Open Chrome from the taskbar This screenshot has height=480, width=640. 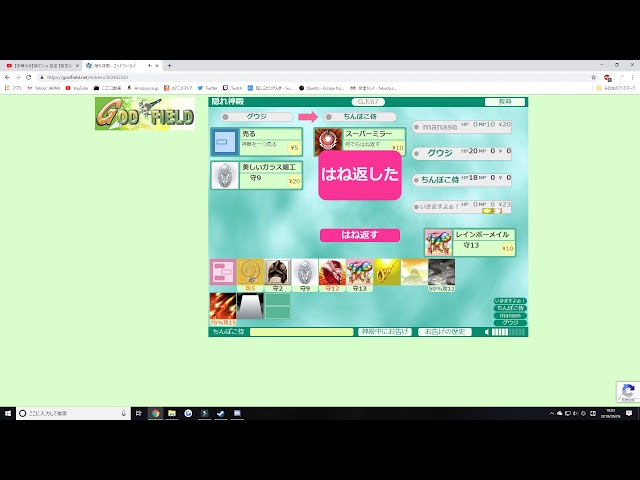click(x=156, y=413)
